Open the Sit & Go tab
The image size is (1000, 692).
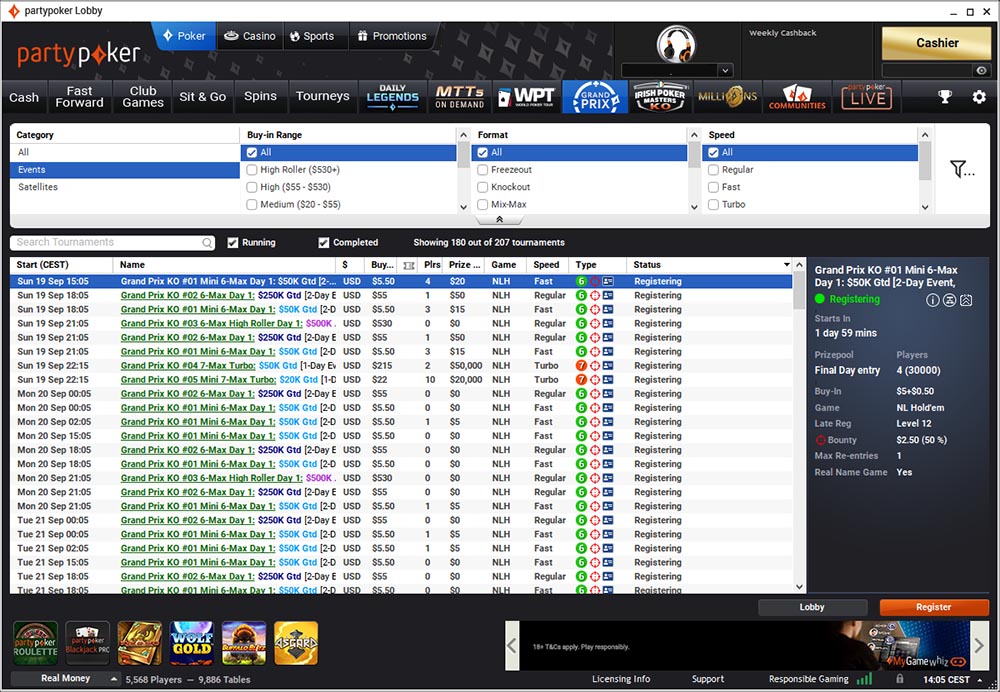coord(202,97)
